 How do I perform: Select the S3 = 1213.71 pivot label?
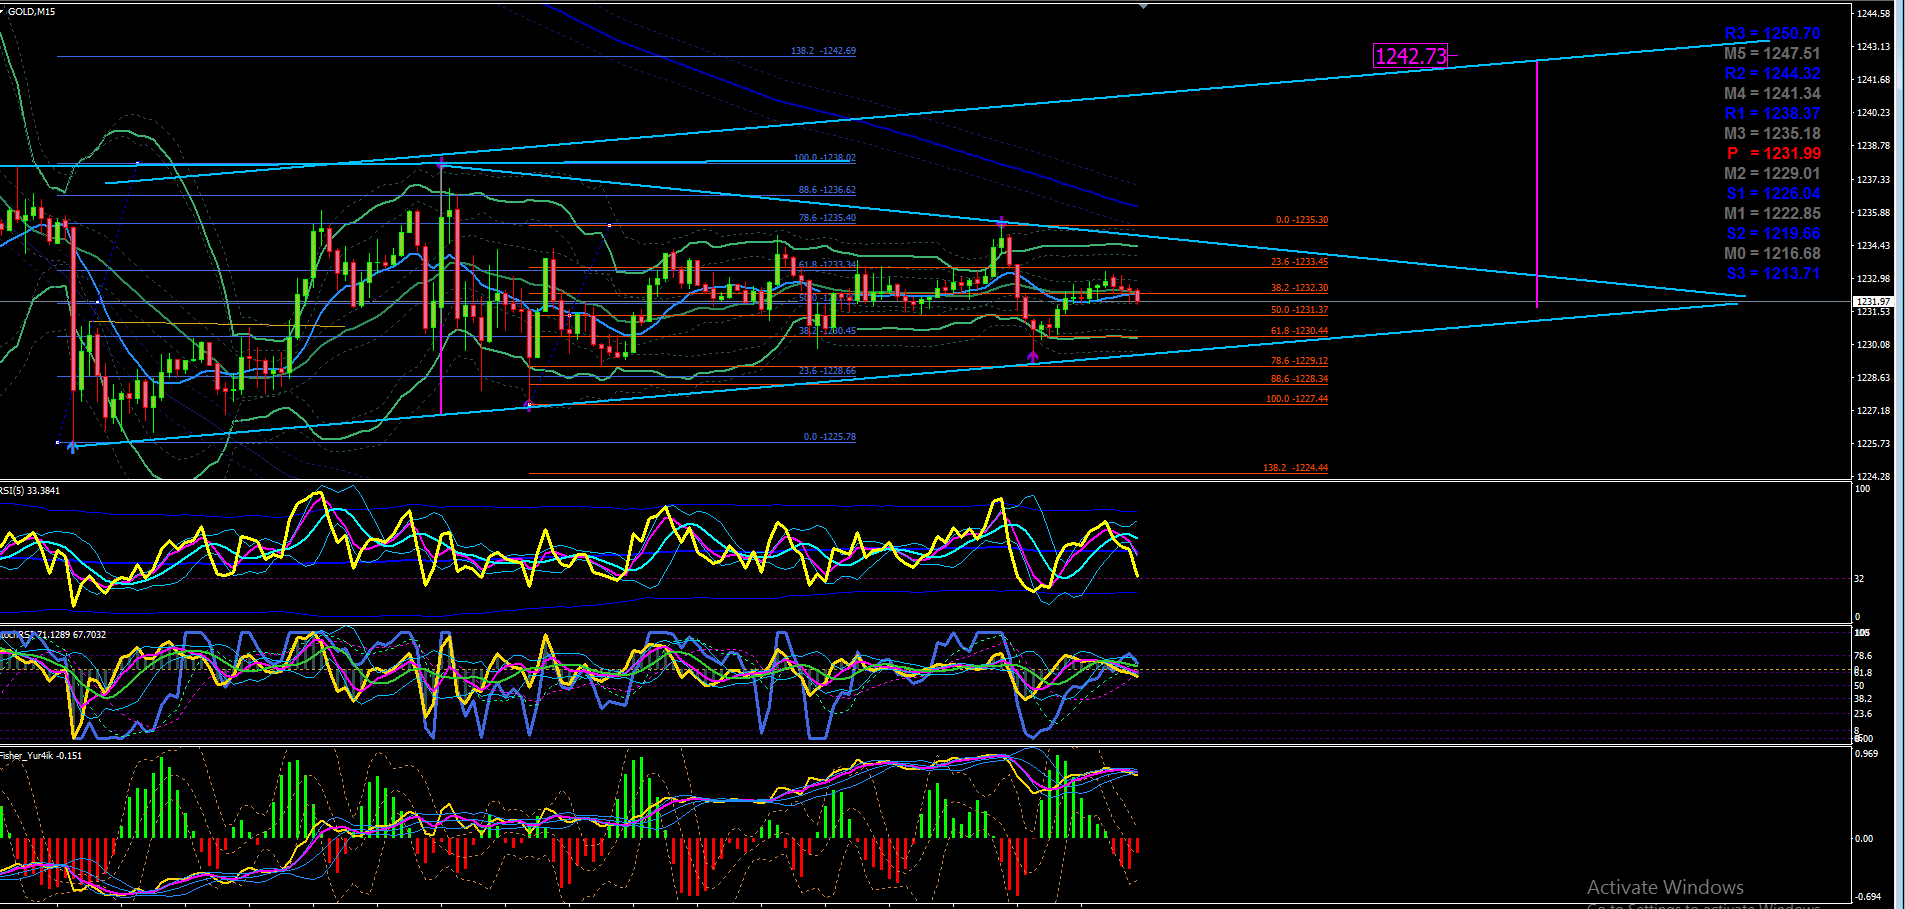(x=1773, y=274)
